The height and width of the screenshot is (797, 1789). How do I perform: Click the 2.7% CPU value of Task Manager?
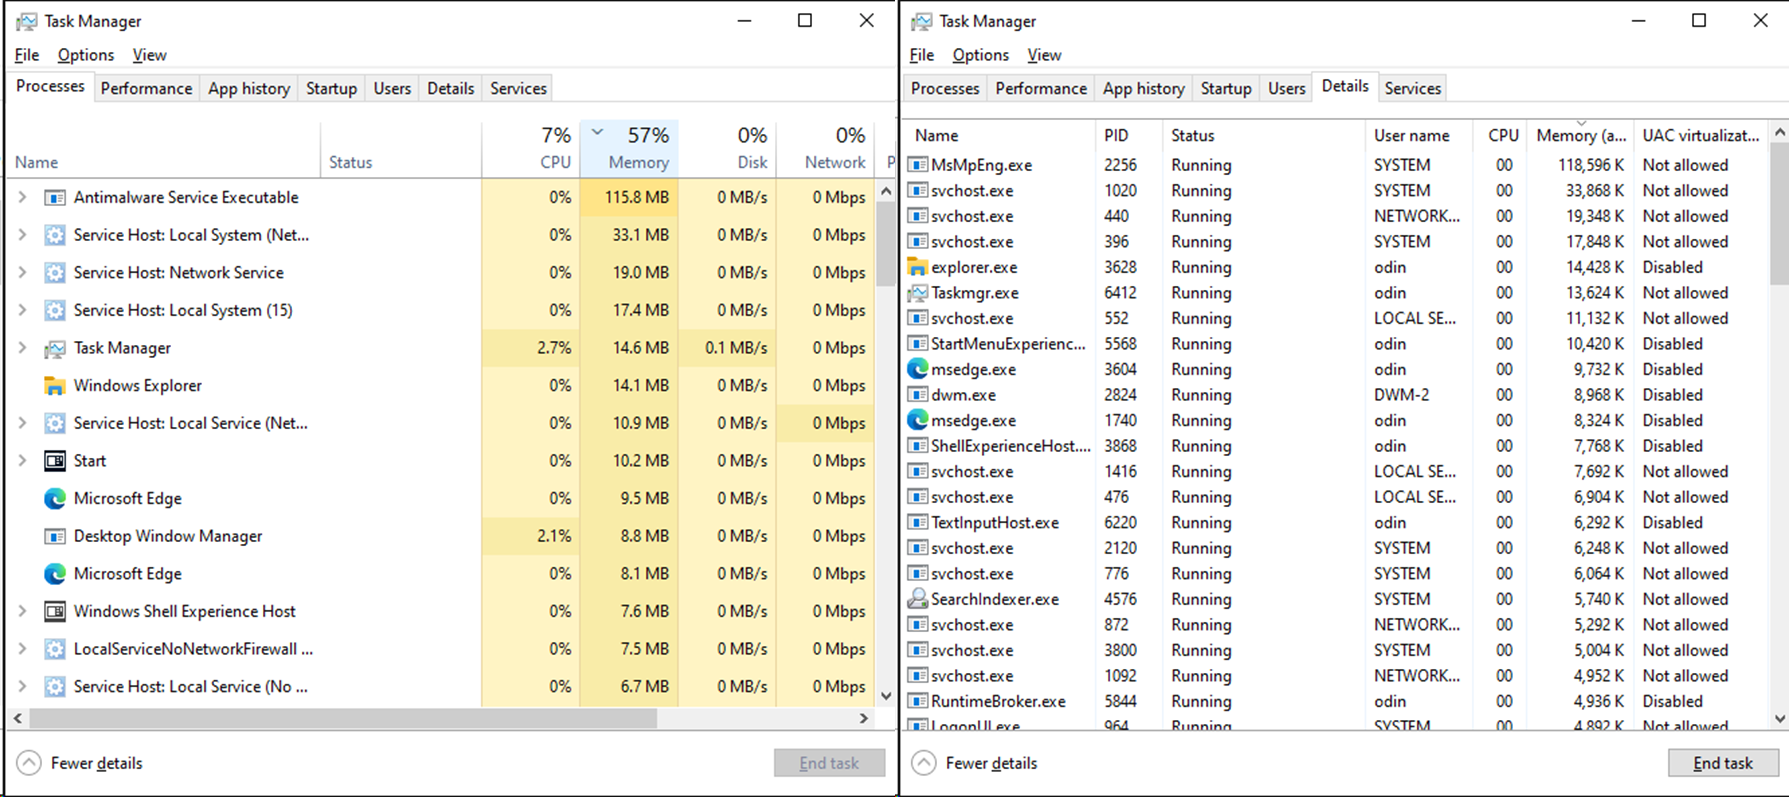click(554, 348)
